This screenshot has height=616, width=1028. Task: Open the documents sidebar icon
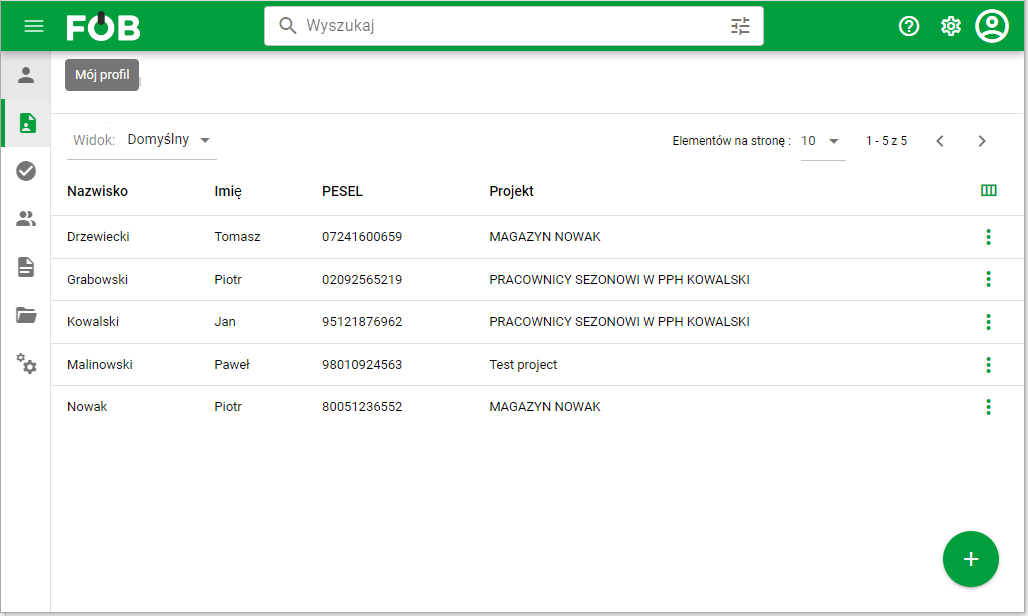[26, 267]
